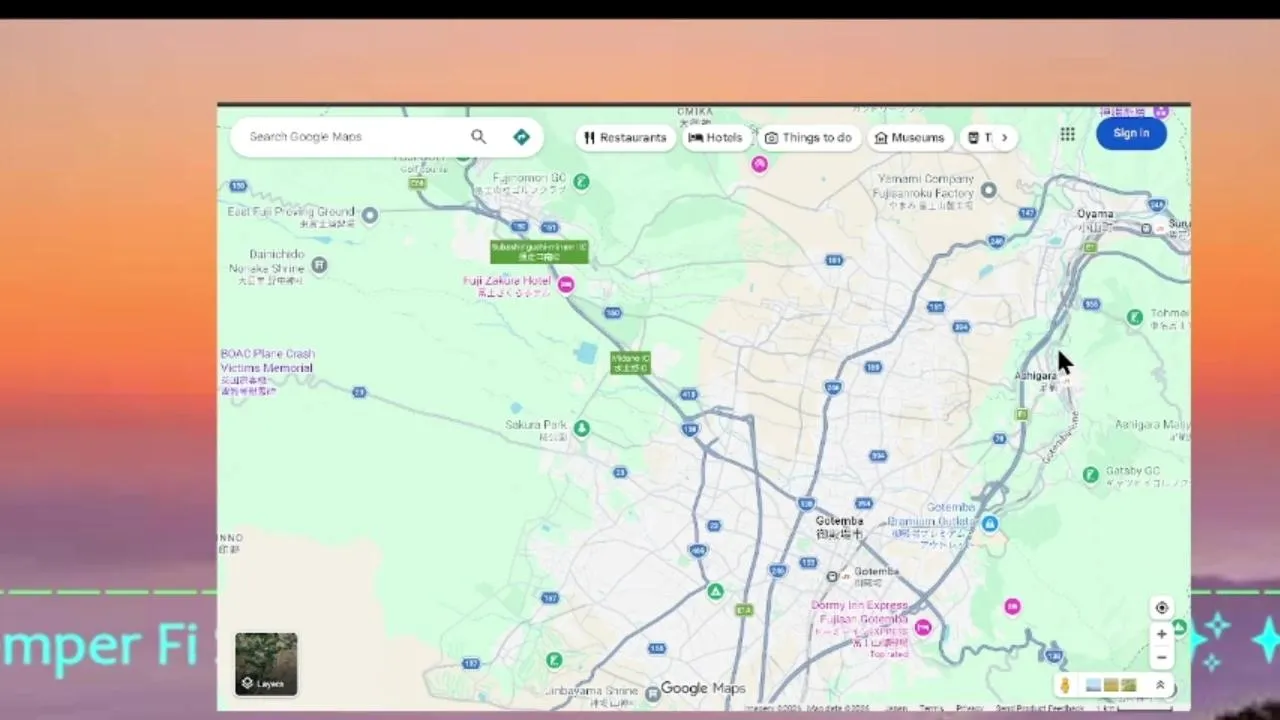Select the partly hidden chip after Museums
The height and width of the screenshot is (720, 1280).
pos(978,138)
